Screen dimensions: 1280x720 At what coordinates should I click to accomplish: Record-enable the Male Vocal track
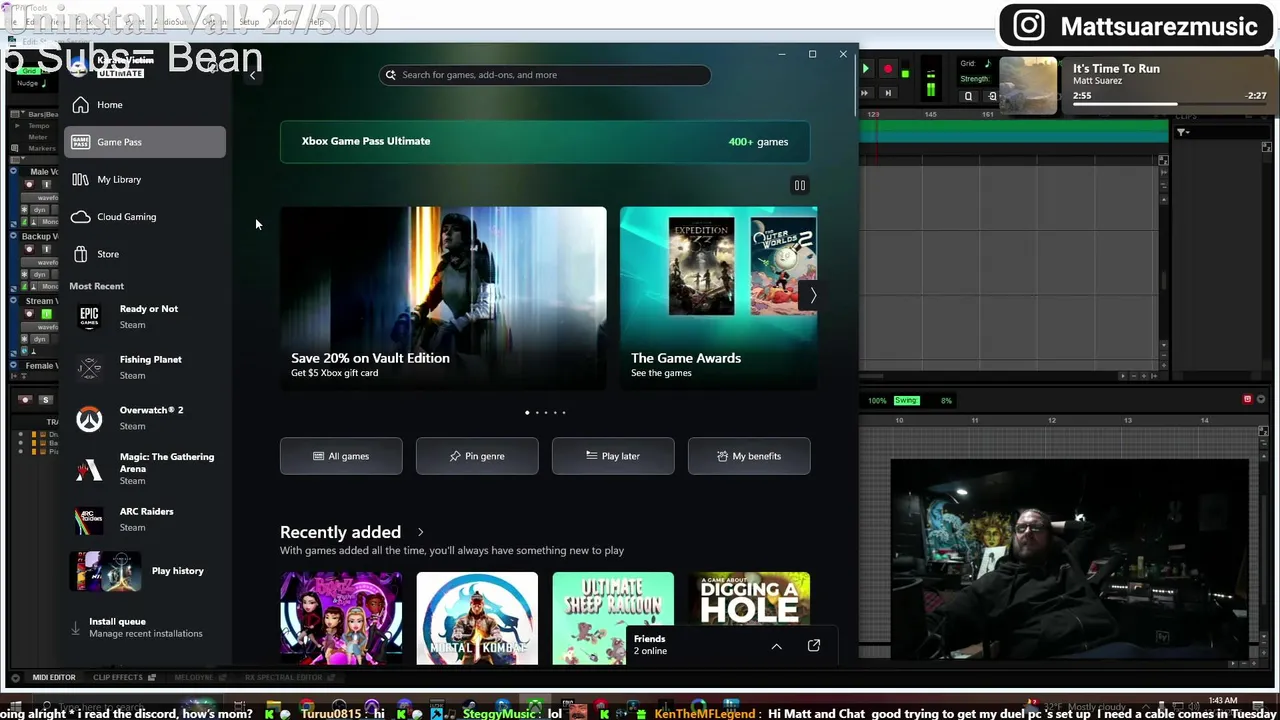pos(29,185)
